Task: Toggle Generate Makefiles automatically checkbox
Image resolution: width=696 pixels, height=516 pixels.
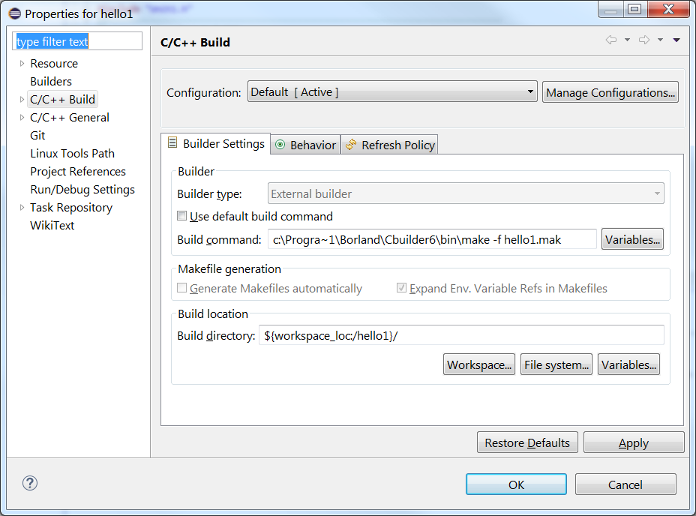Action: pyautogui.click(x=182, y=288)
